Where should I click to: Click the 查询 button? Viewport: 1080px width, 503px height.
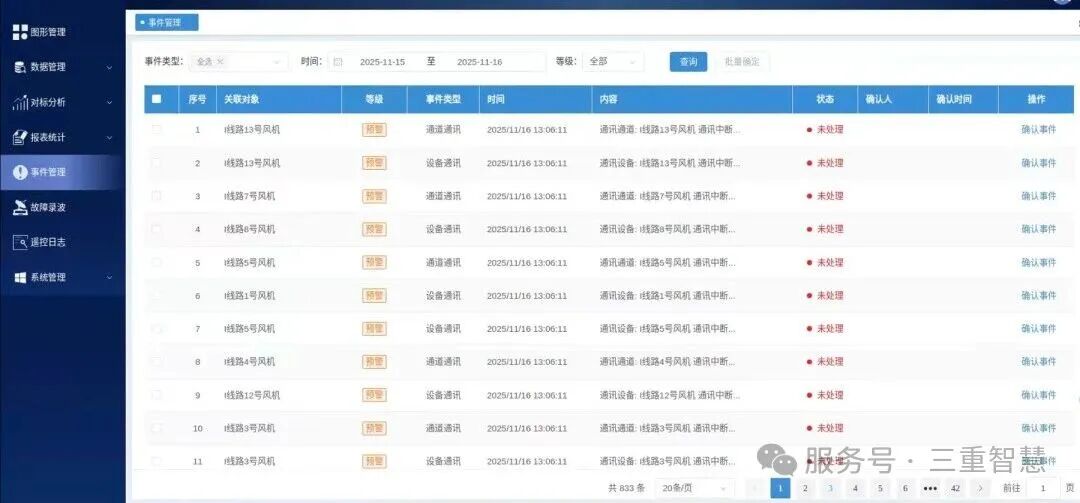pos(688,61)
